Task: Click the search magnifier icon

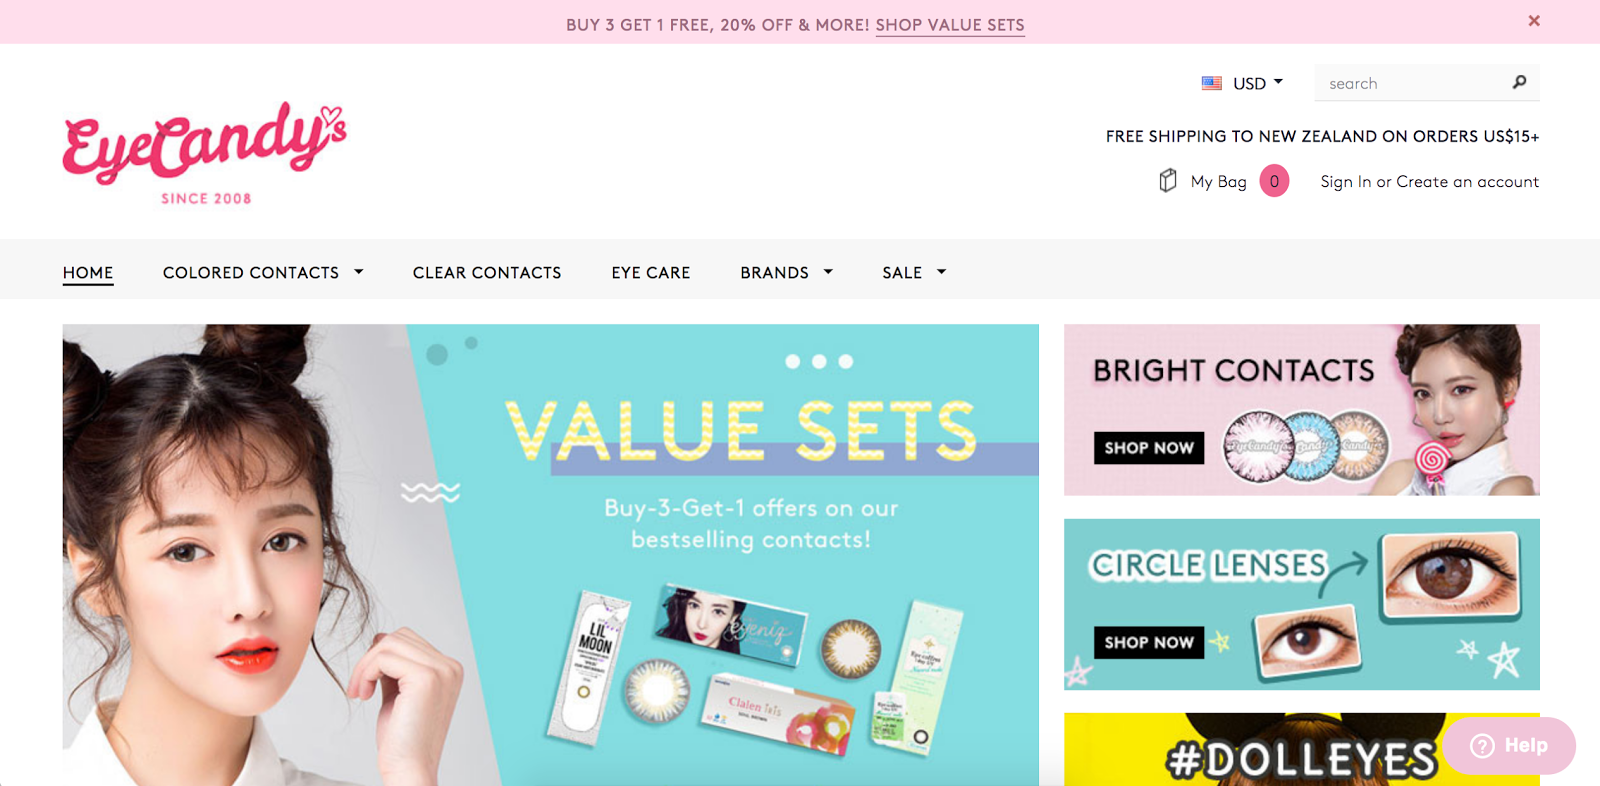Action: (1519, 82)
